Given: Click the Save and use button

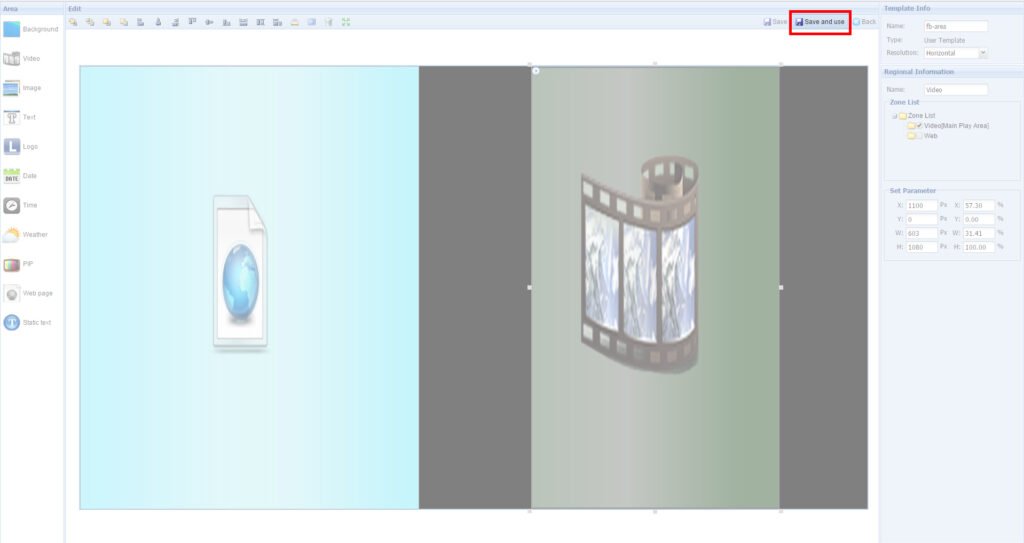Looking at the screenshot, I should [x=820, y=21].
